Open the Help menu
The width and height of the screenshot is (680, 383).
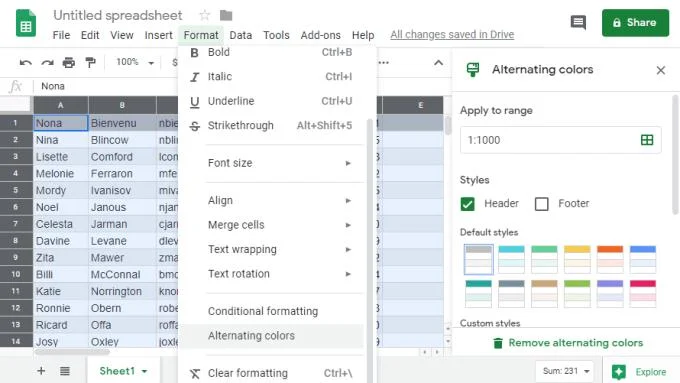[363, 35]
